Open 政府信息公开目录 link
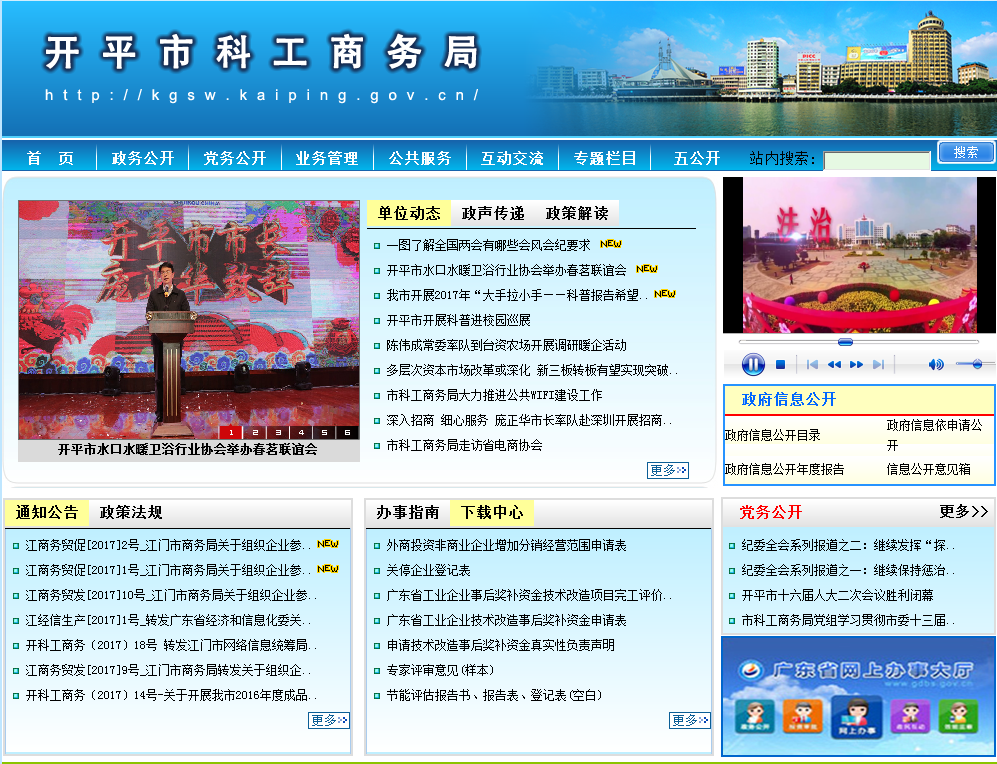Image resolution: width=997 pixels, height=764 pixels. (x=773, y=435)
